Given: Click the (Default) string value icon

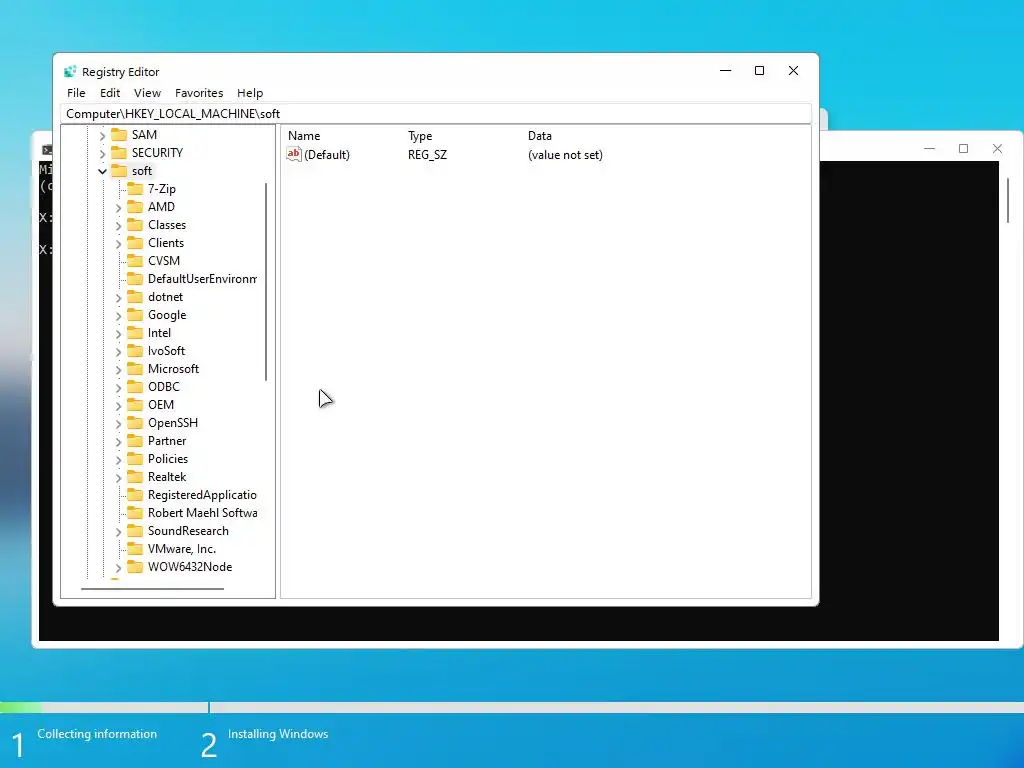Looking at the screenshot, I should (x=294, y=154).
